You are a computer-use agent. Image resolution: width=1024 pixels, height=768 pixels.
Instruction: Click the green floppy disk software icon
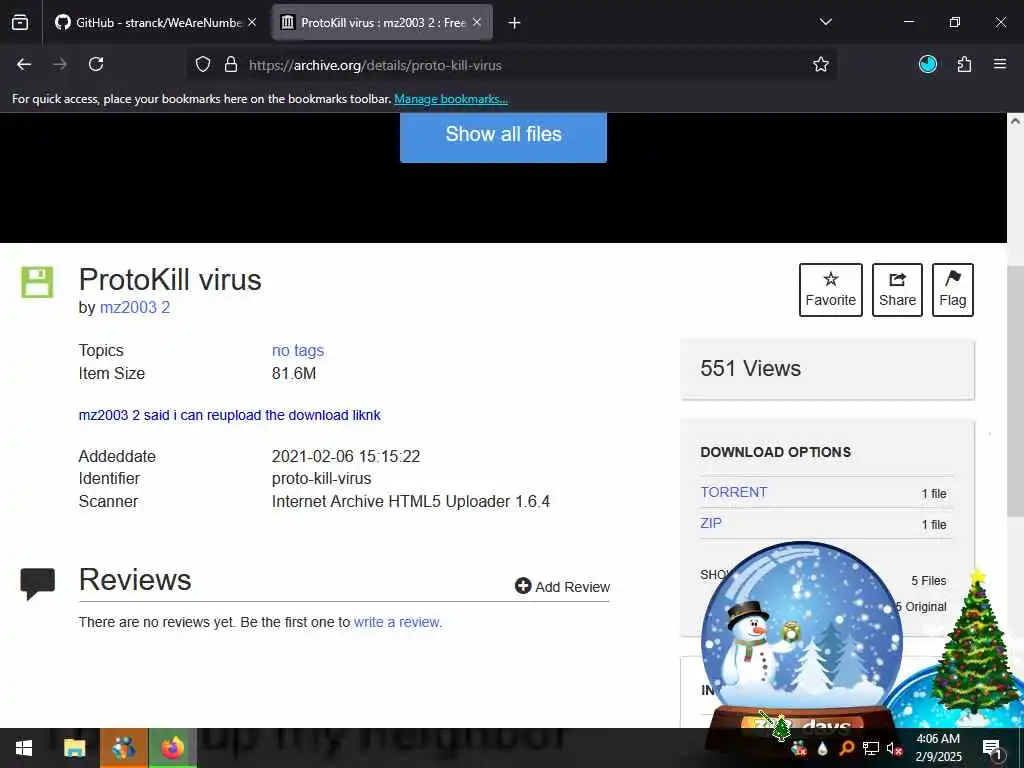[x=37, y=282]
